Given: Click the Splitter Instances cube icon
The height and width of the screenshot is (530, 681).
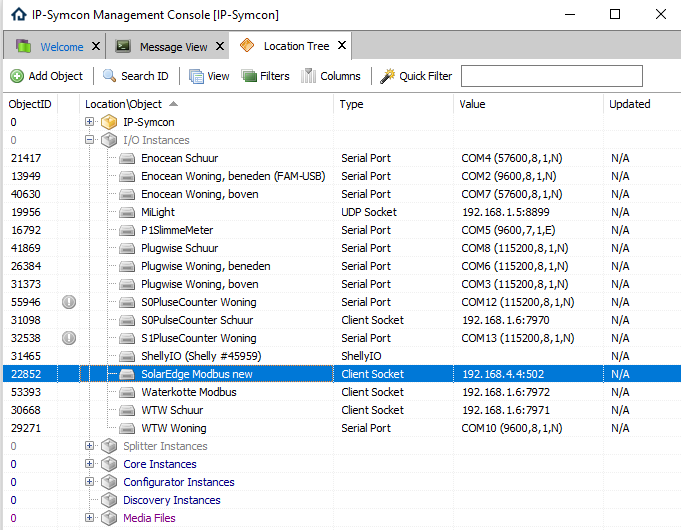Looking at the screenshot, I should [109, 446].
